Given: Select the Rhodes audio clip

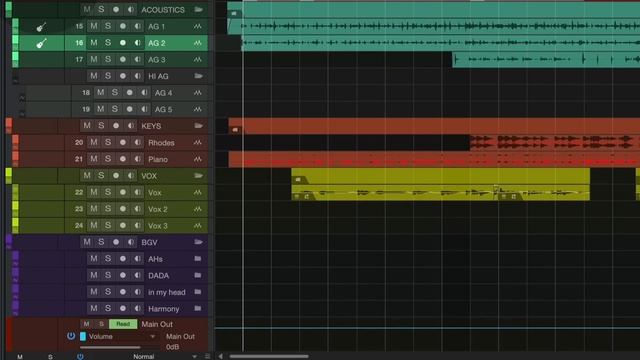Looking at the screenshot, I should (x=555, y=142).
